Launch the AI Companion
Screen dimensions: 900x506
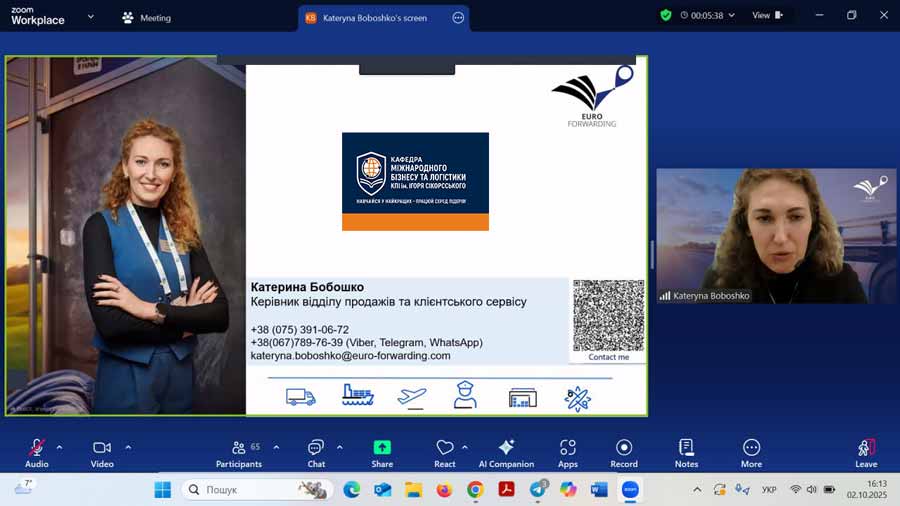click(506, 449)
